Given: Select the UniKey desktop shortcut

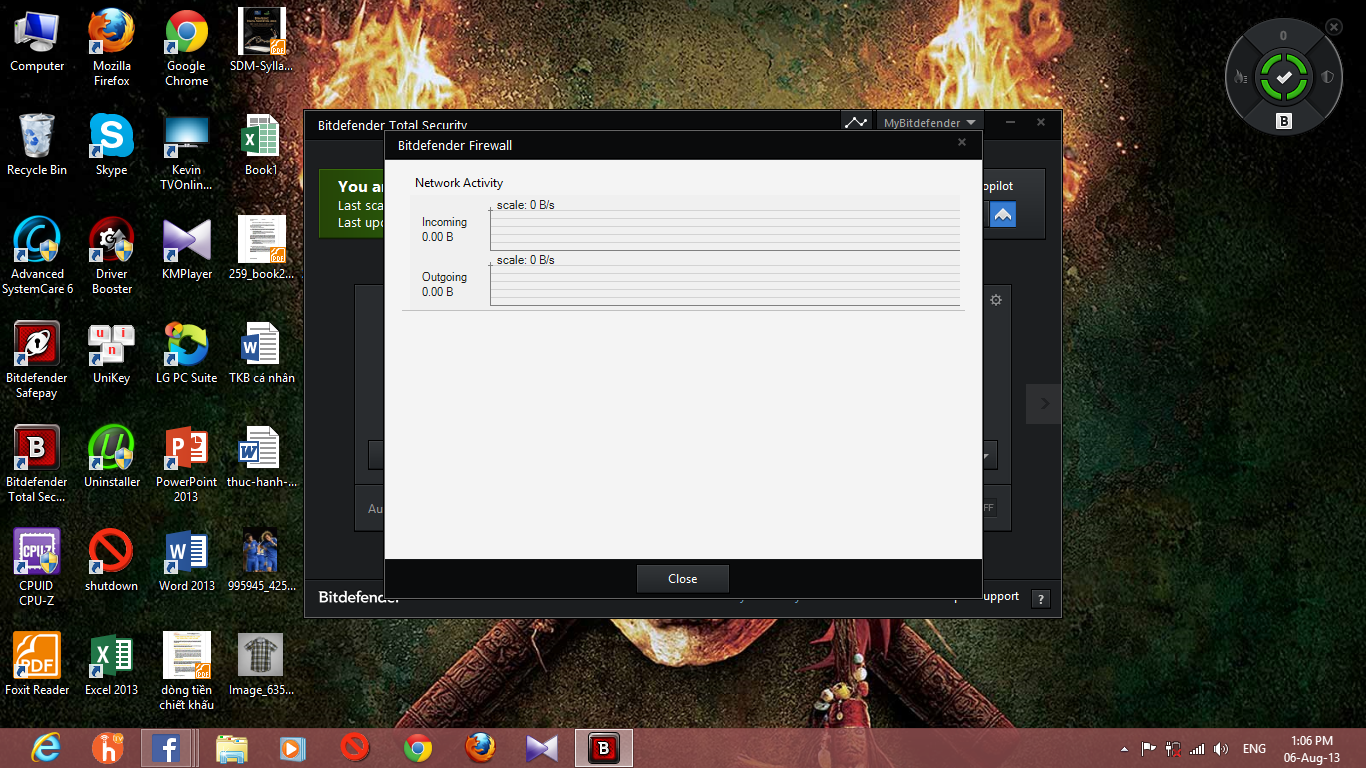Looking at the screenshot, I should (x=112, y=353).
